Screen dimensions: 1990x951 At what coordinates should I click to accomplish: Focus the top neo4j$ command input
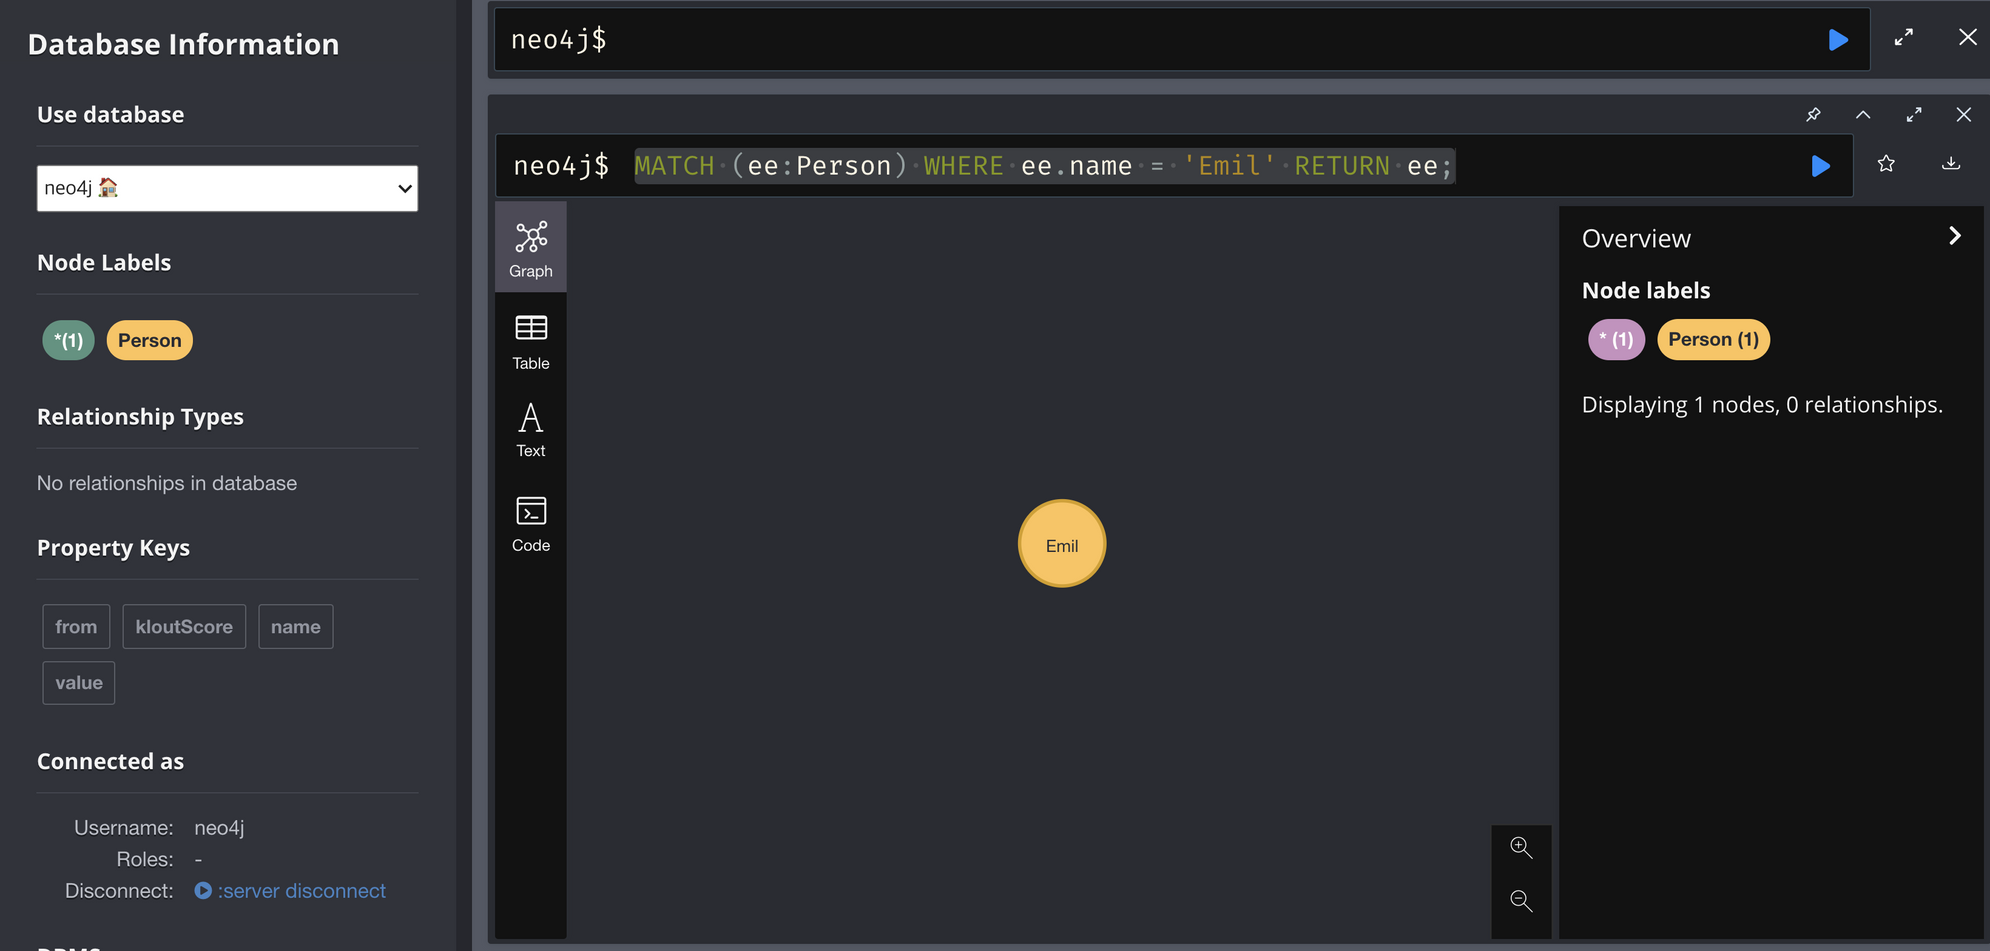1182,40
